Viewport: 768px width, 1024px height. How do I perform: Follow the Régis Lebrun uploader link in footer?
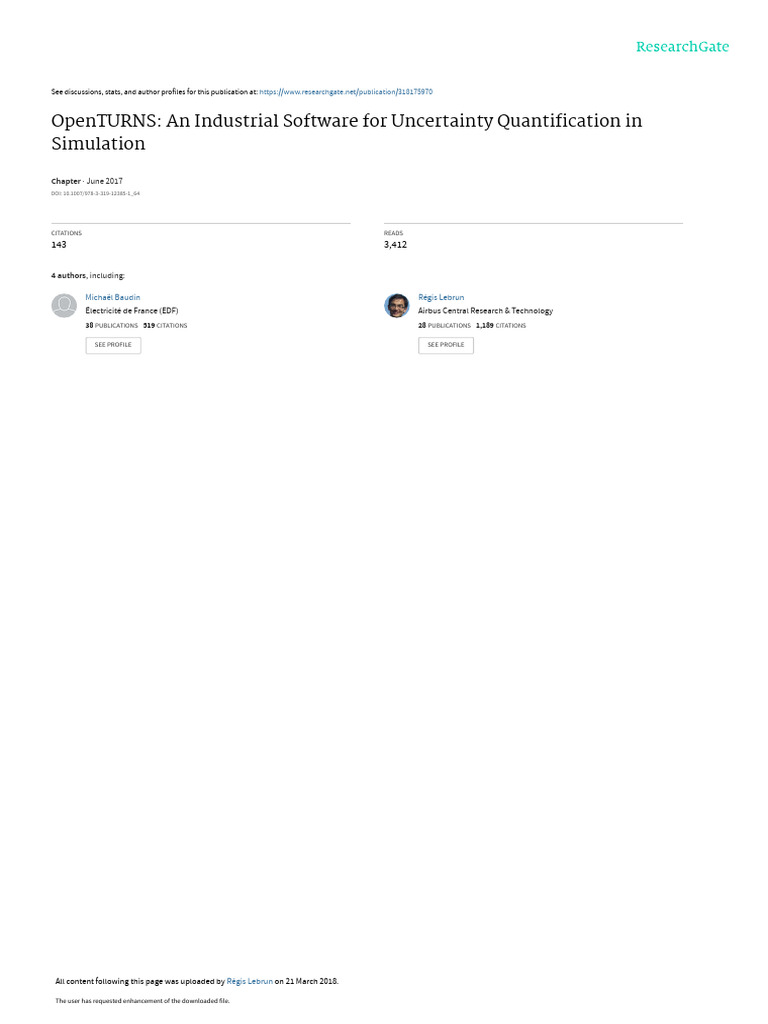click(x=250, y=981)
